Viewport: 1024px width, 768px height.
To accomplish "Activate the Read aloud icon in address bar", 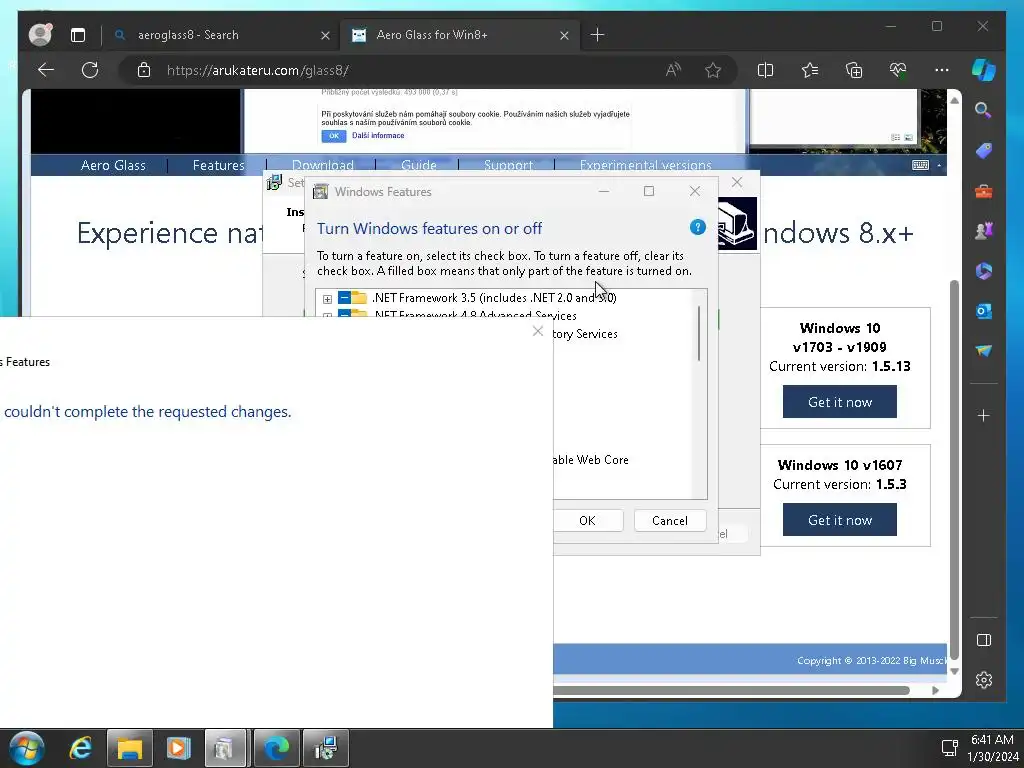I will (673, 70).
